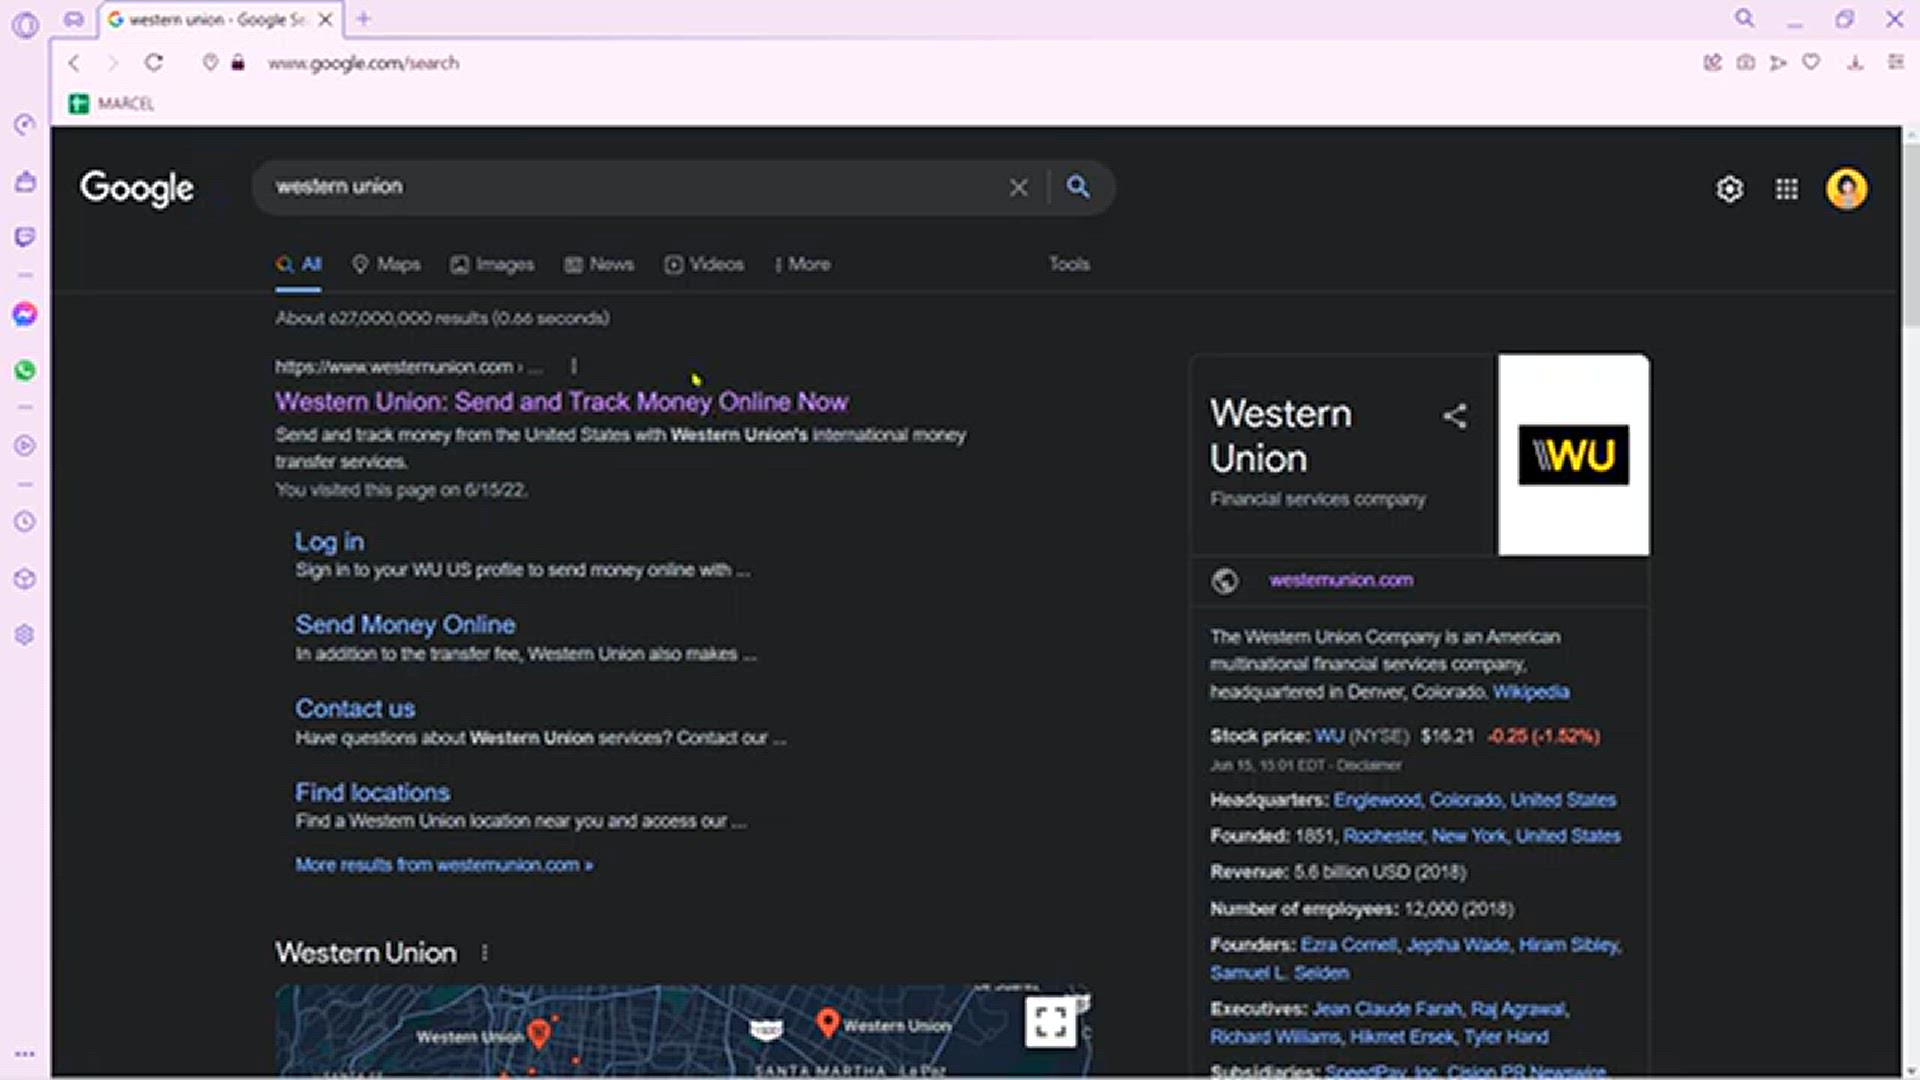This screenshot has width=1920, height=1080.
Task: Add page to bookmarks heart icon
Action: (1811, 62)
